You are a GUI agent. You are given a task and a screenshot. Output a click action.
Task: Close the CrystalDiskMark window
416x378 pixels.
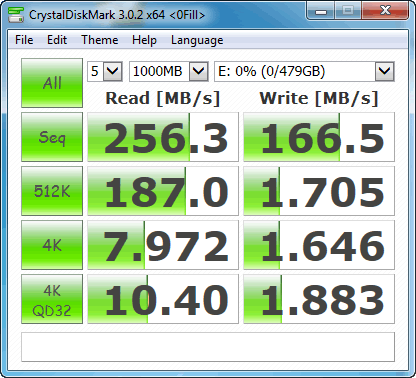pyautogui.click(x=385, y=11)
